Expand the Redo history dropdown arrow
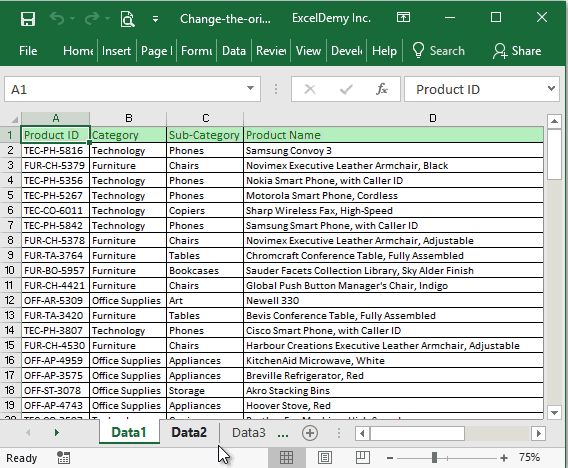Image resolution: width=568 pixels, height=468 pixels. click(107, 18)
